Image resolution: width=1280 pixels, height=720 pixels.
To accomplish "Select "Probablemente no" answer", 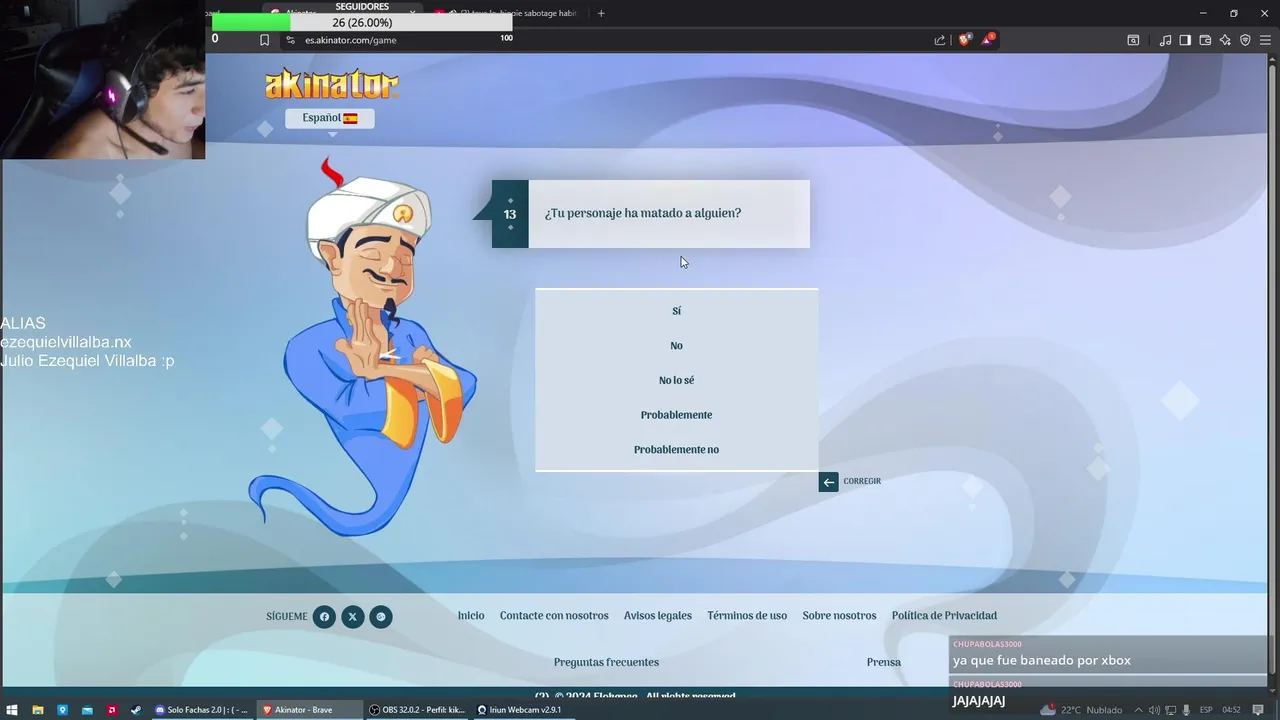I will 676,450.
